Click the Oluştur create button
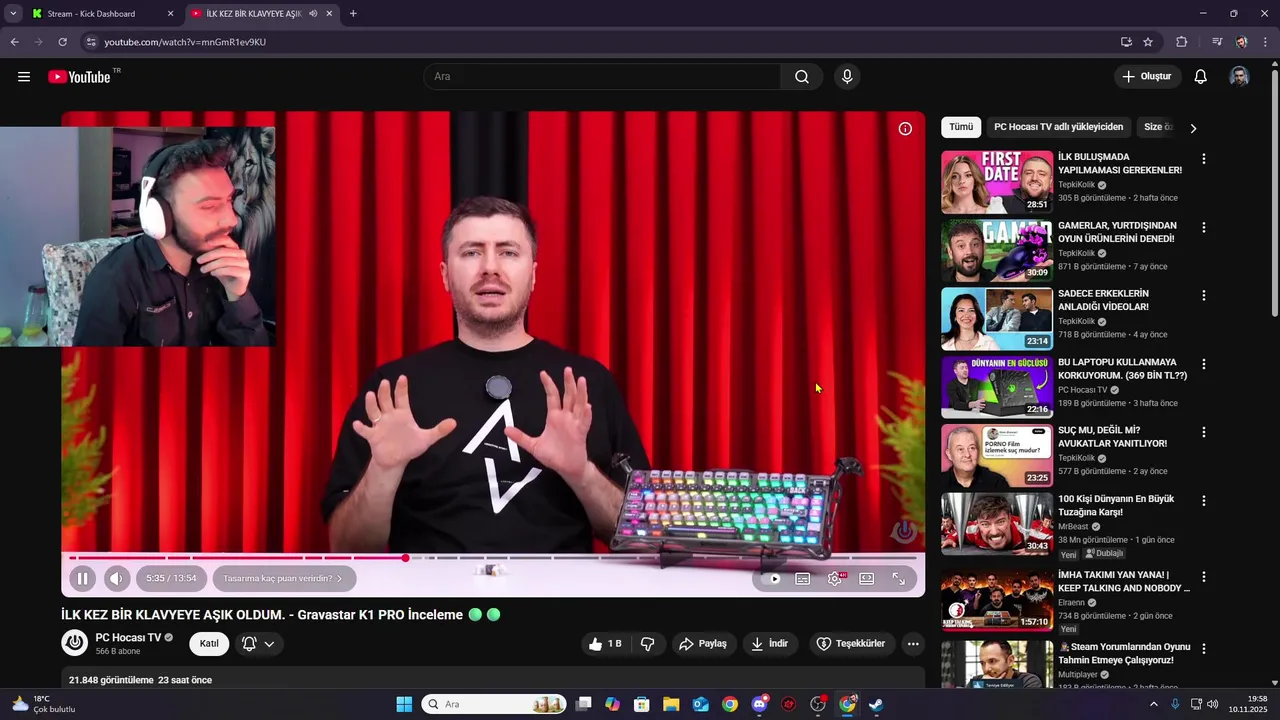Viewport: 1280px width, 720px height. (1148, 77)
